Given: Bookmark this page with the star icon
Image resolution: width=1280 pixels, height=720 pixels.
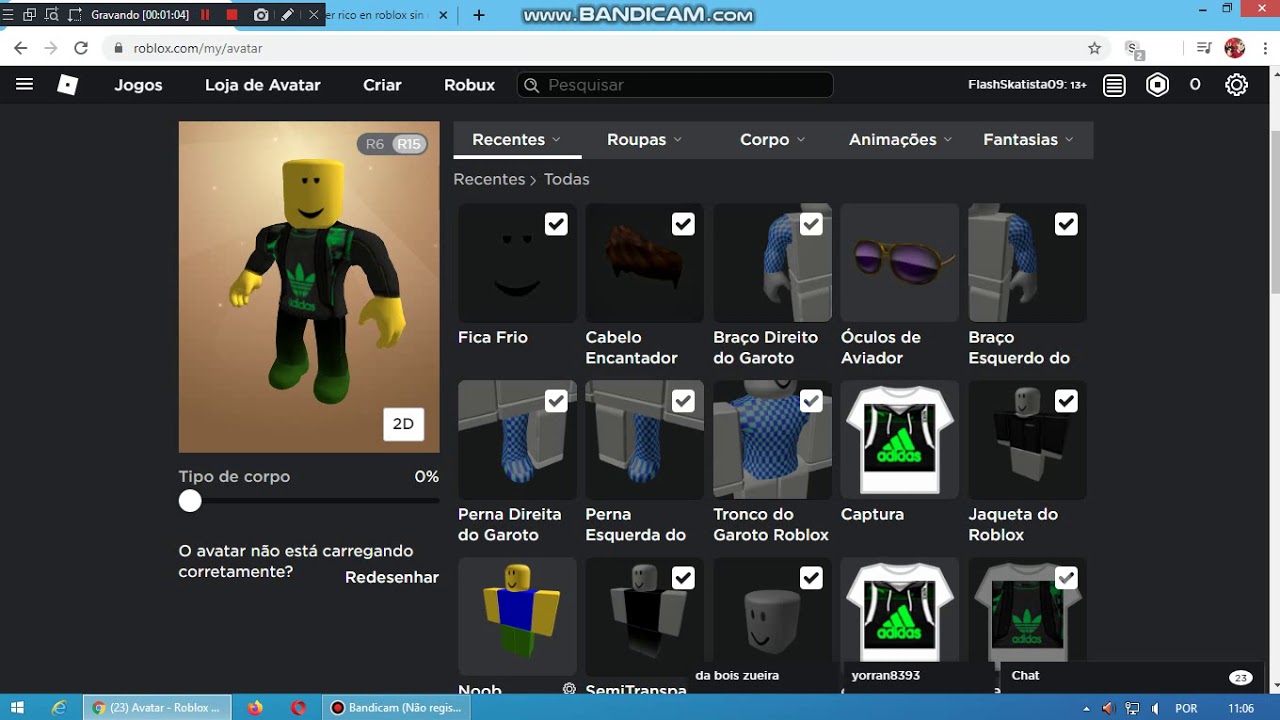Looking at the screenshot, I should [x=1094, y=48].
